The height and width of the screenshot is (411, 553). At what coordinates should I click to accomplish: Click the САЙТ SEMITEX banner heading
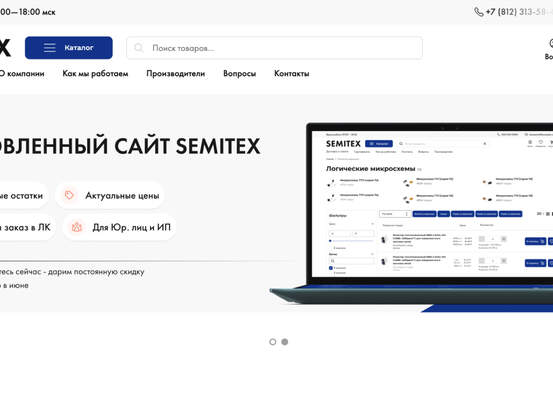(187, 146)
